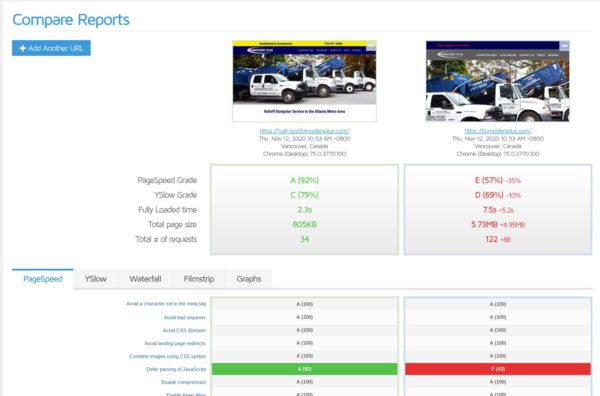Image resolution: width=600 pixels, height=396 pixels.
Task: Open the Enable compression recommendation
Action: [x=184, y=382]
